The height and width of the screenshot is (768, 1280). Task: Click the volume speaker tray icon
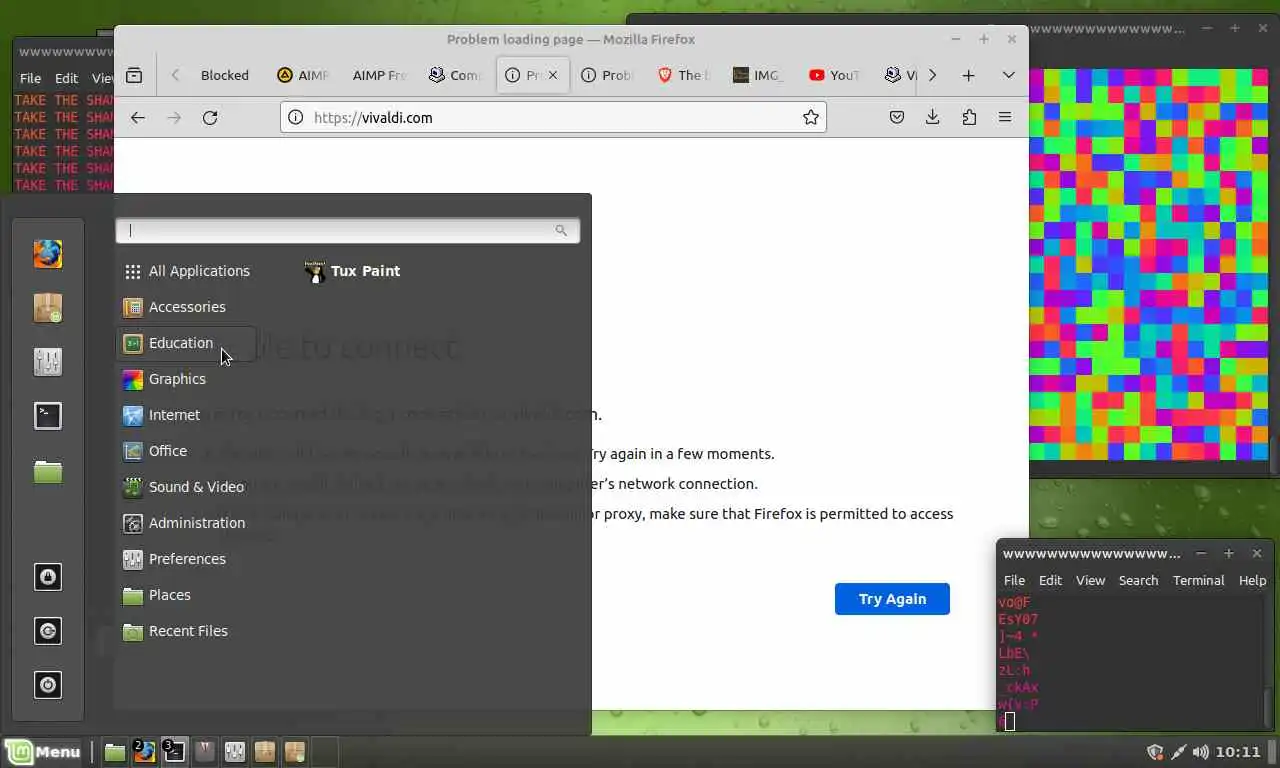tap(1200, 752)
